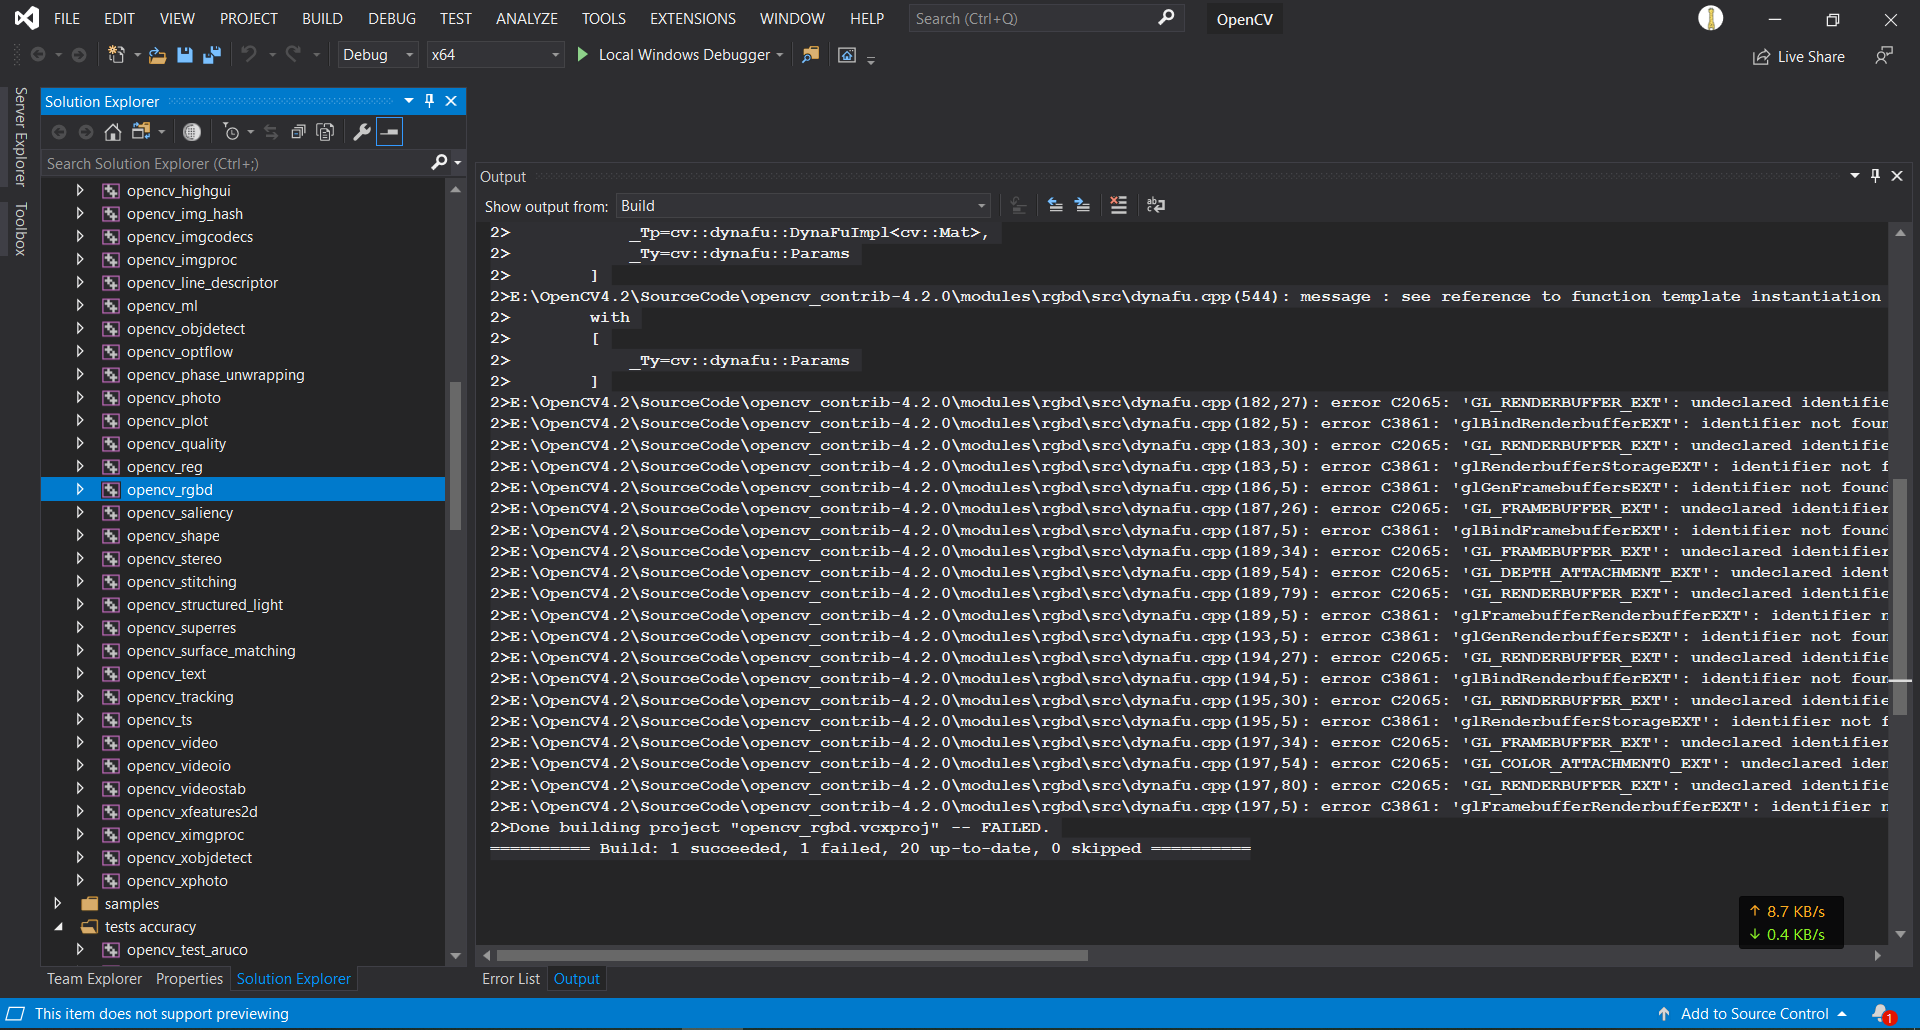Select opencv_imgproc project
The width and height of the screenshot is (1920, 1030).
[x=182, y=260]
